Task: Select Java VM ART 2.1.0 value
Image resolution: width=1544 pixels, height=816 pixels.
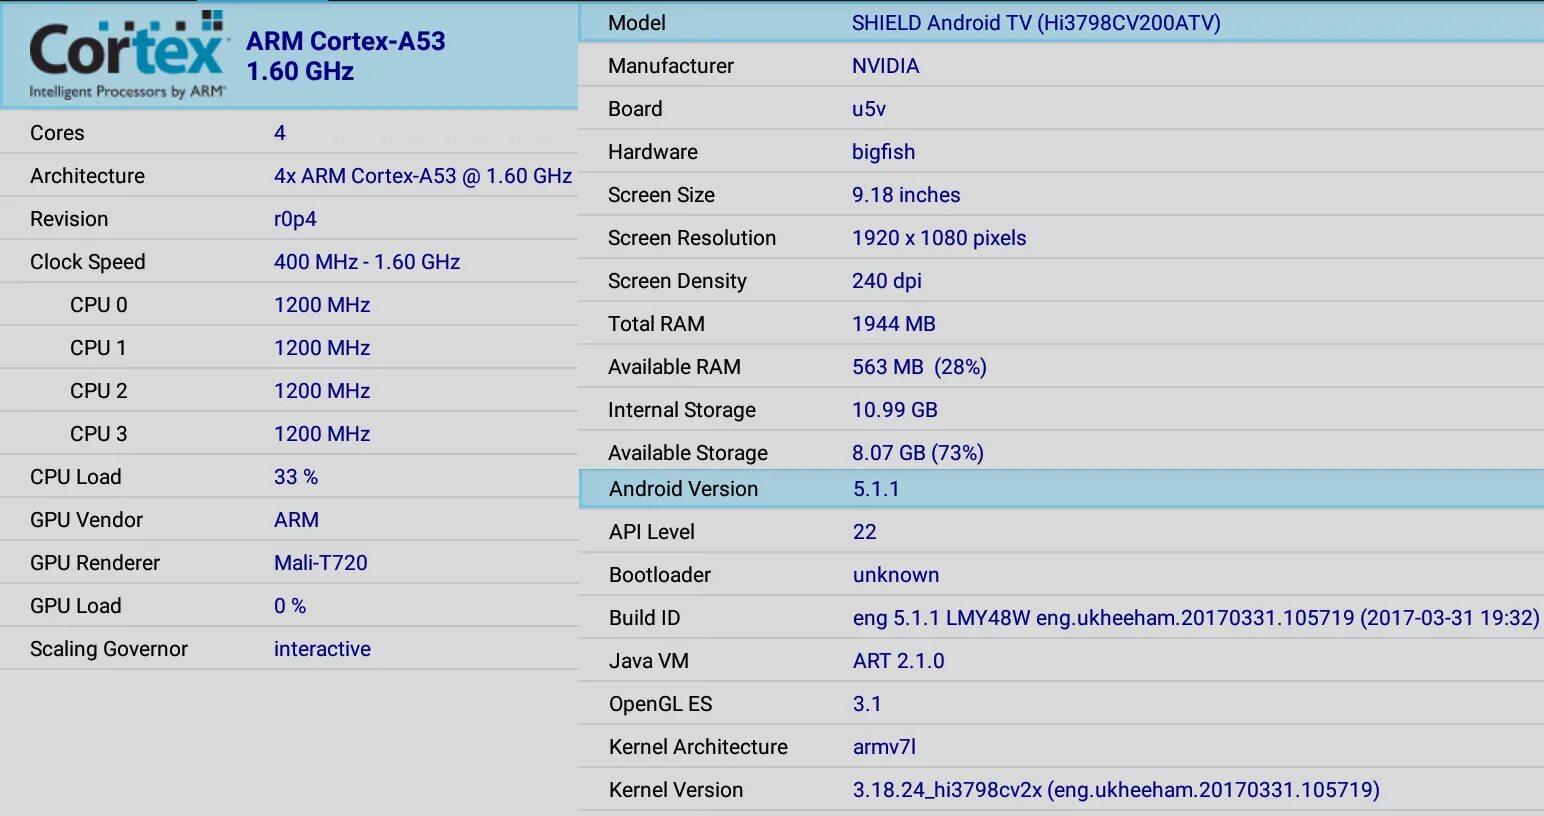Action: 898,661
